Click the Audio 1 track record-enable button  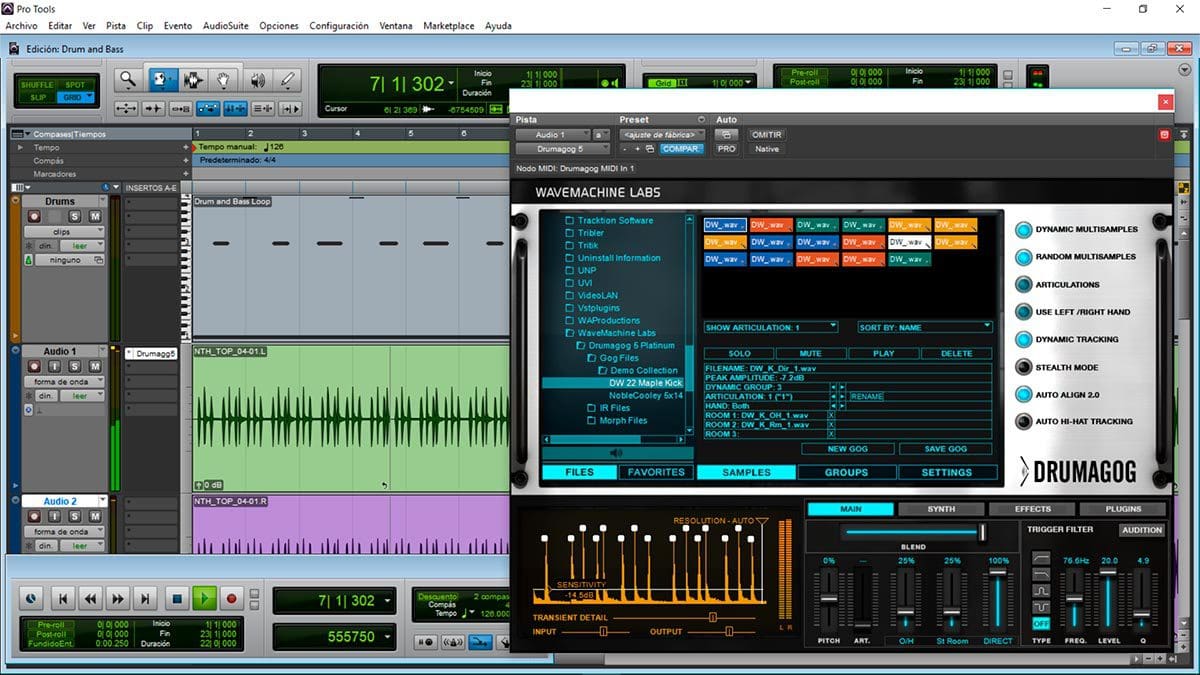pos(34,366)
